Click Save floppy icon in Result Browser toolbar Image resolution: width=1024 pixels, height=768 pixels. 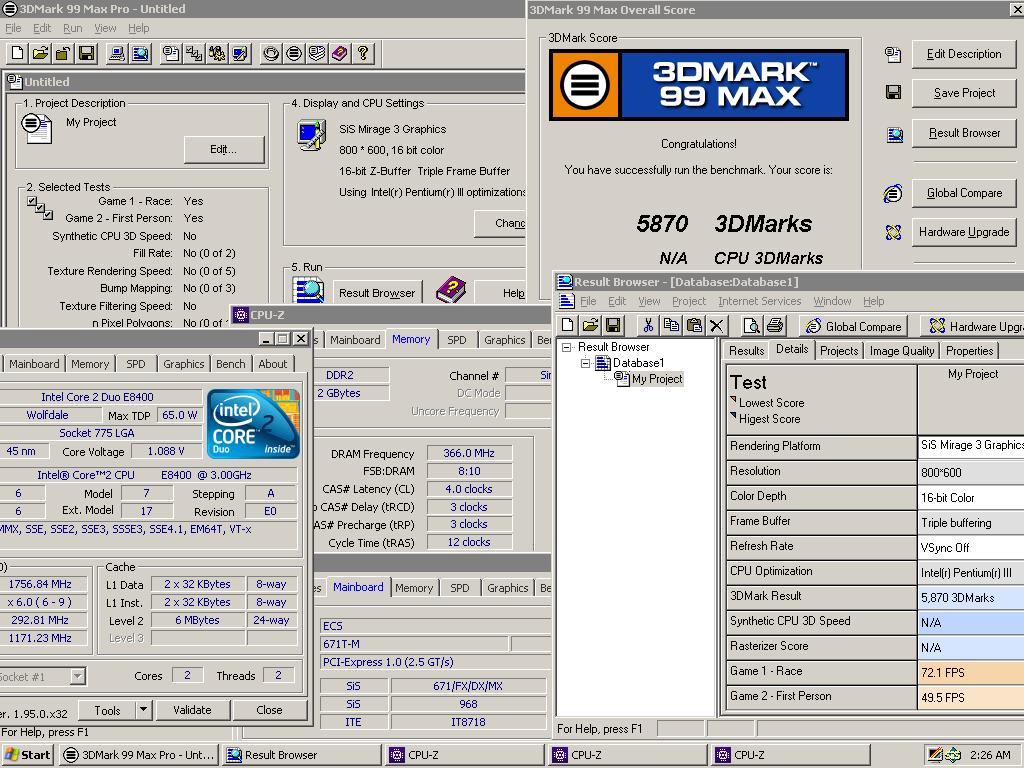point(613,325)
